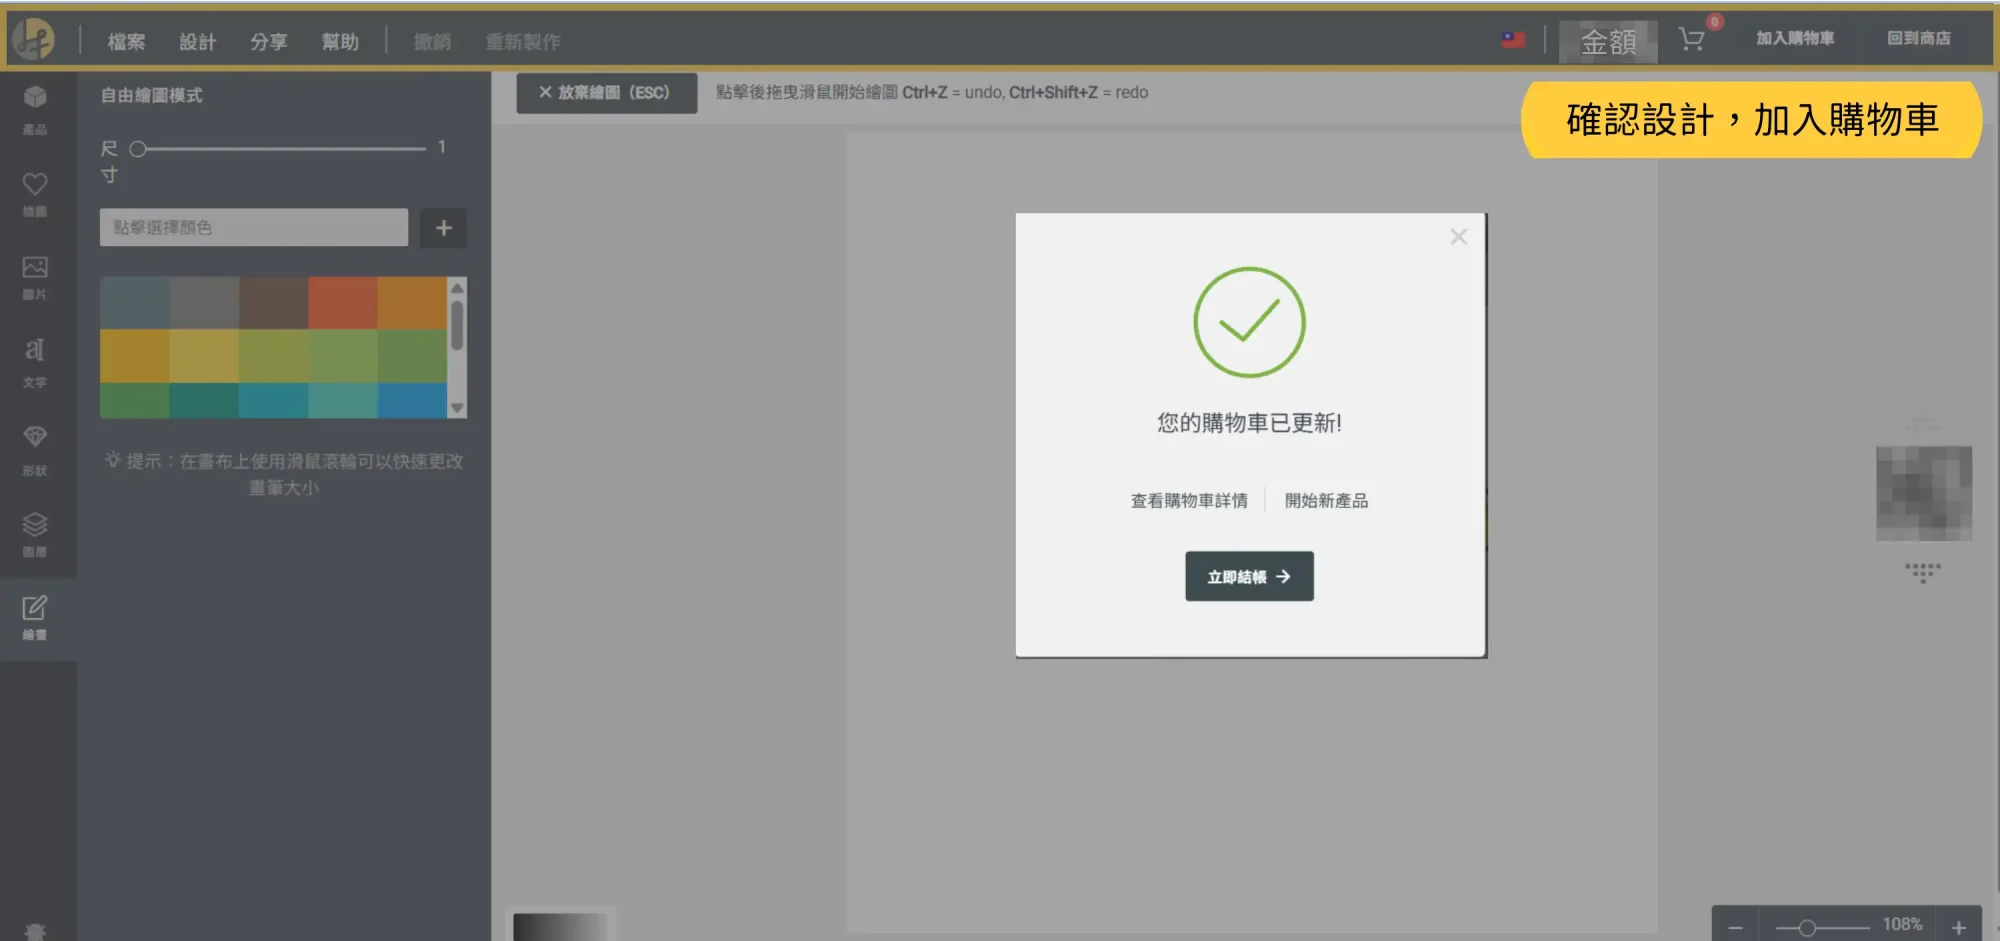Open the 形狀 (Shapes) diamond icon
Screen dimensions: 2000x941
click(35, 448)
